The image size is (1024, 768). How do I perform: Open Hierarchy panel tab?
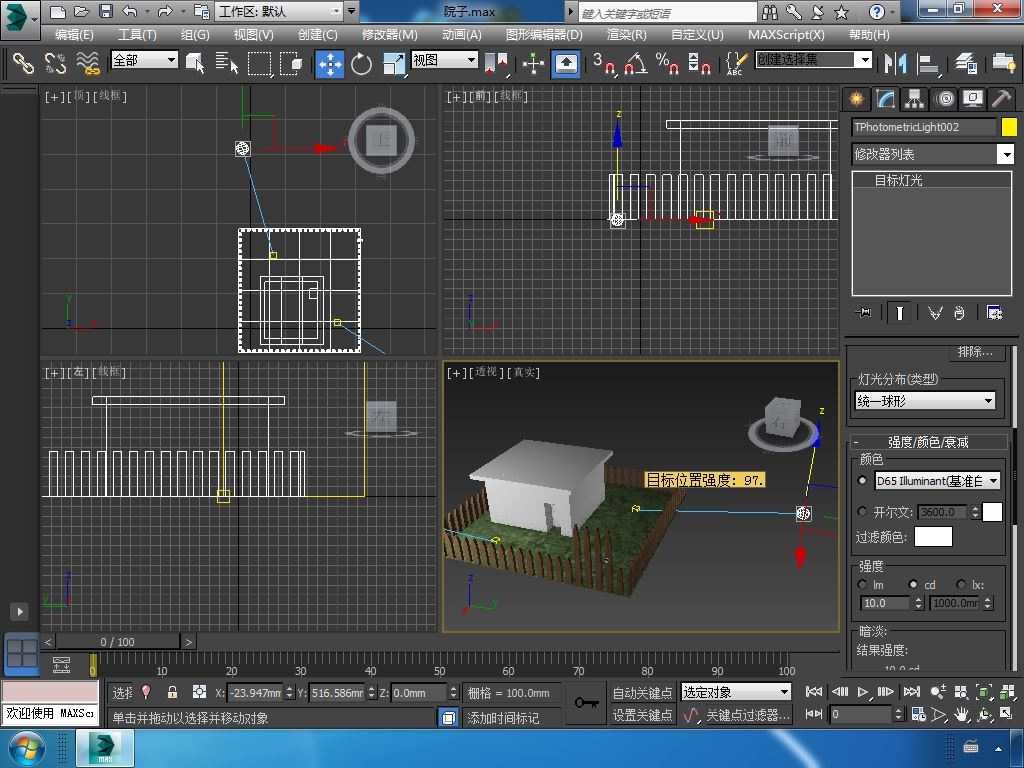[x=914, y=99]
